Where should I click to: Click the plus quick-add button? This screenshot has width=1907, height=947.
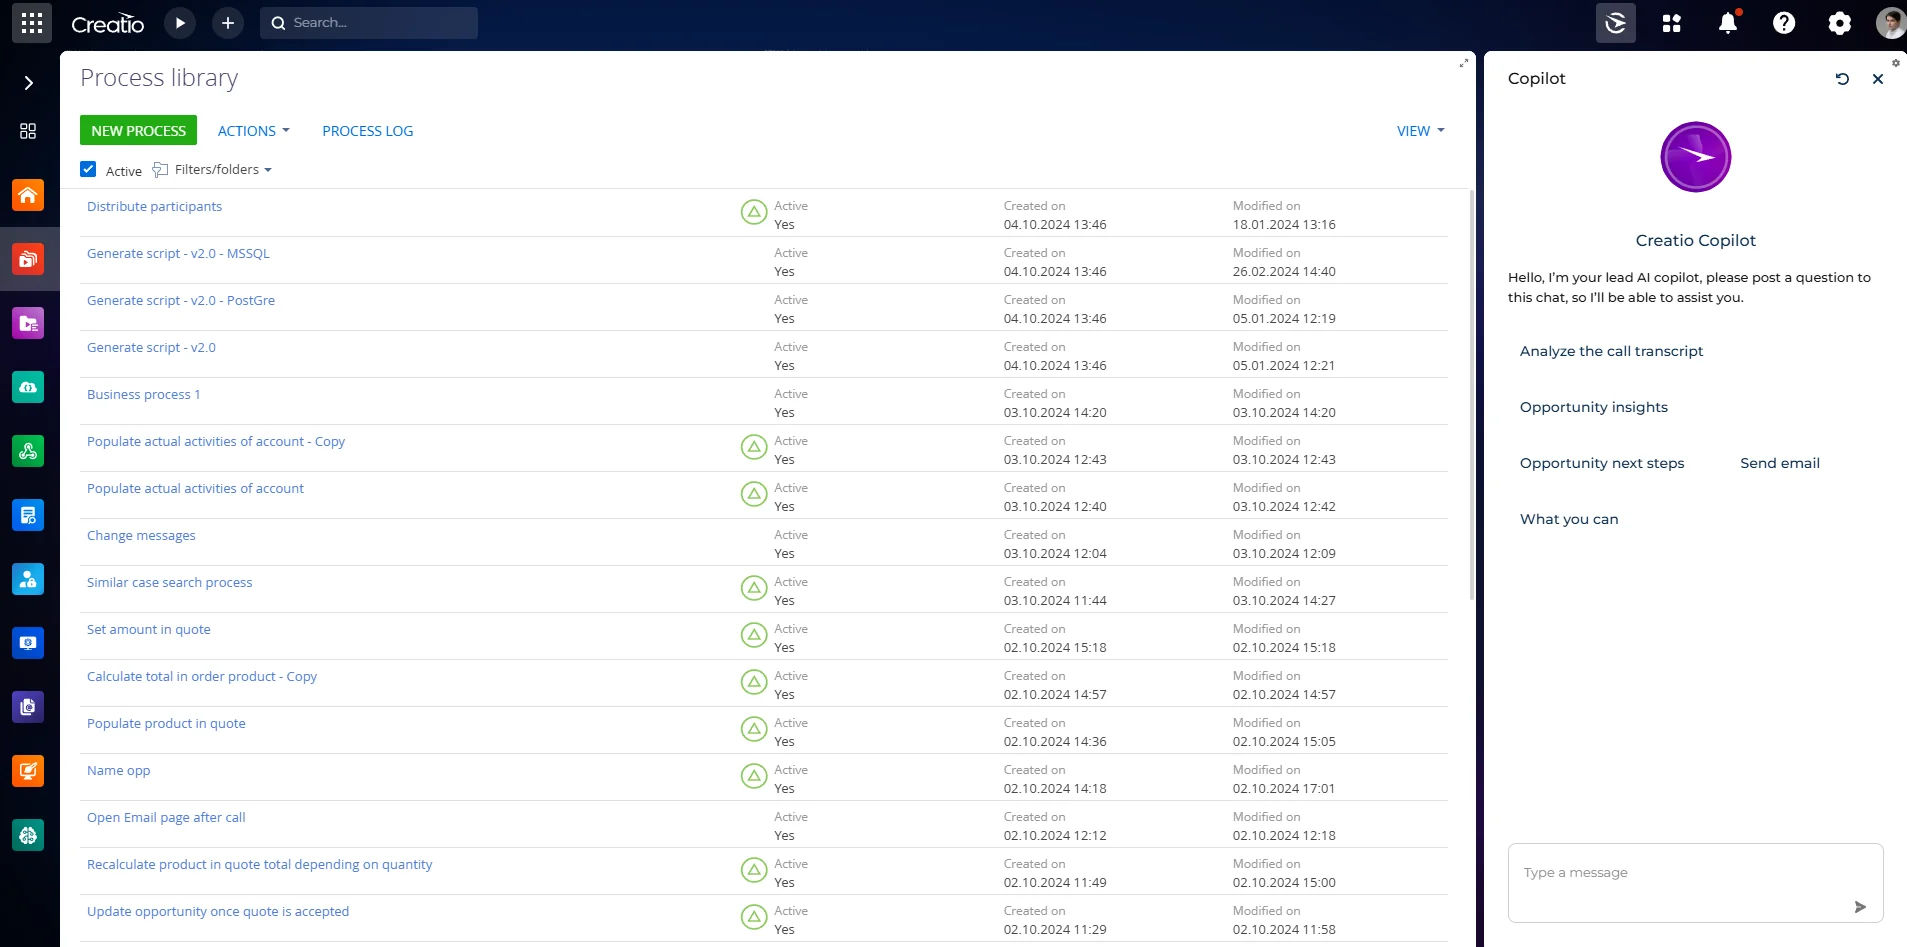pos(228,23)
